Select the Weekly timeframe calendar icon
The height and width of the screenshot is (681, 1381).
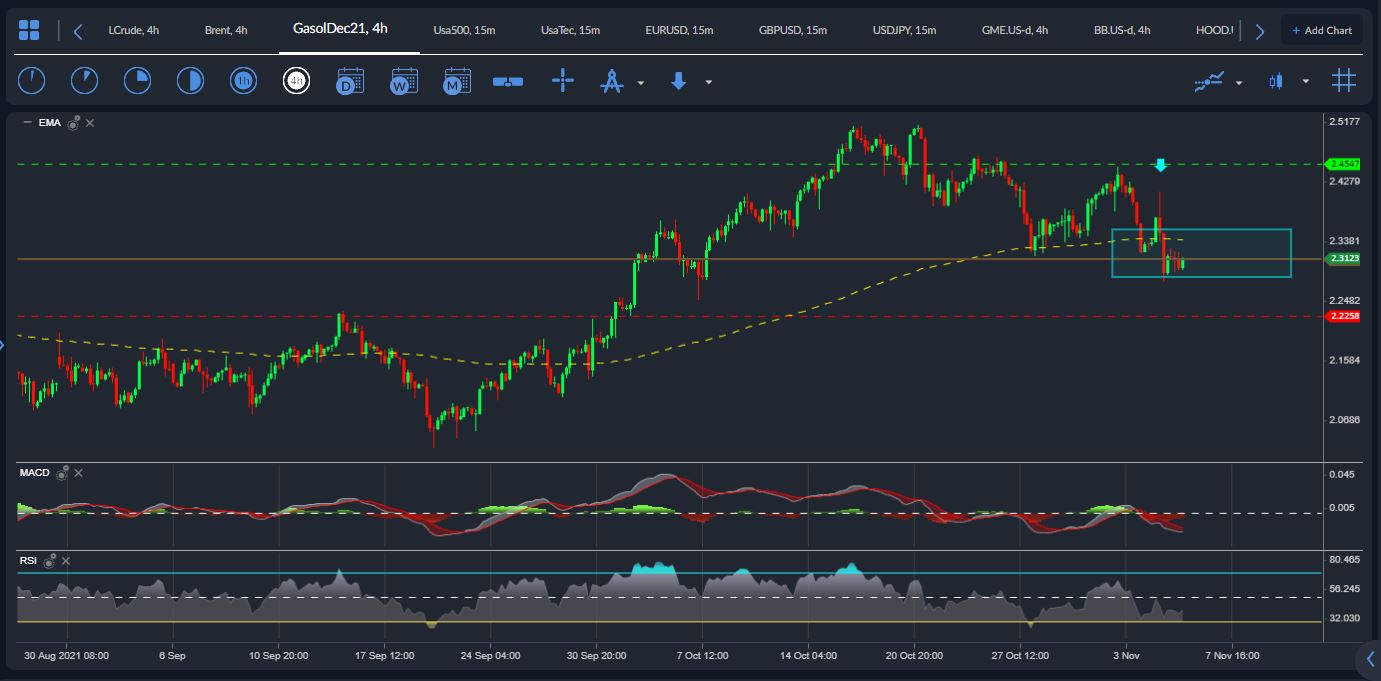[x=404, y=81]
